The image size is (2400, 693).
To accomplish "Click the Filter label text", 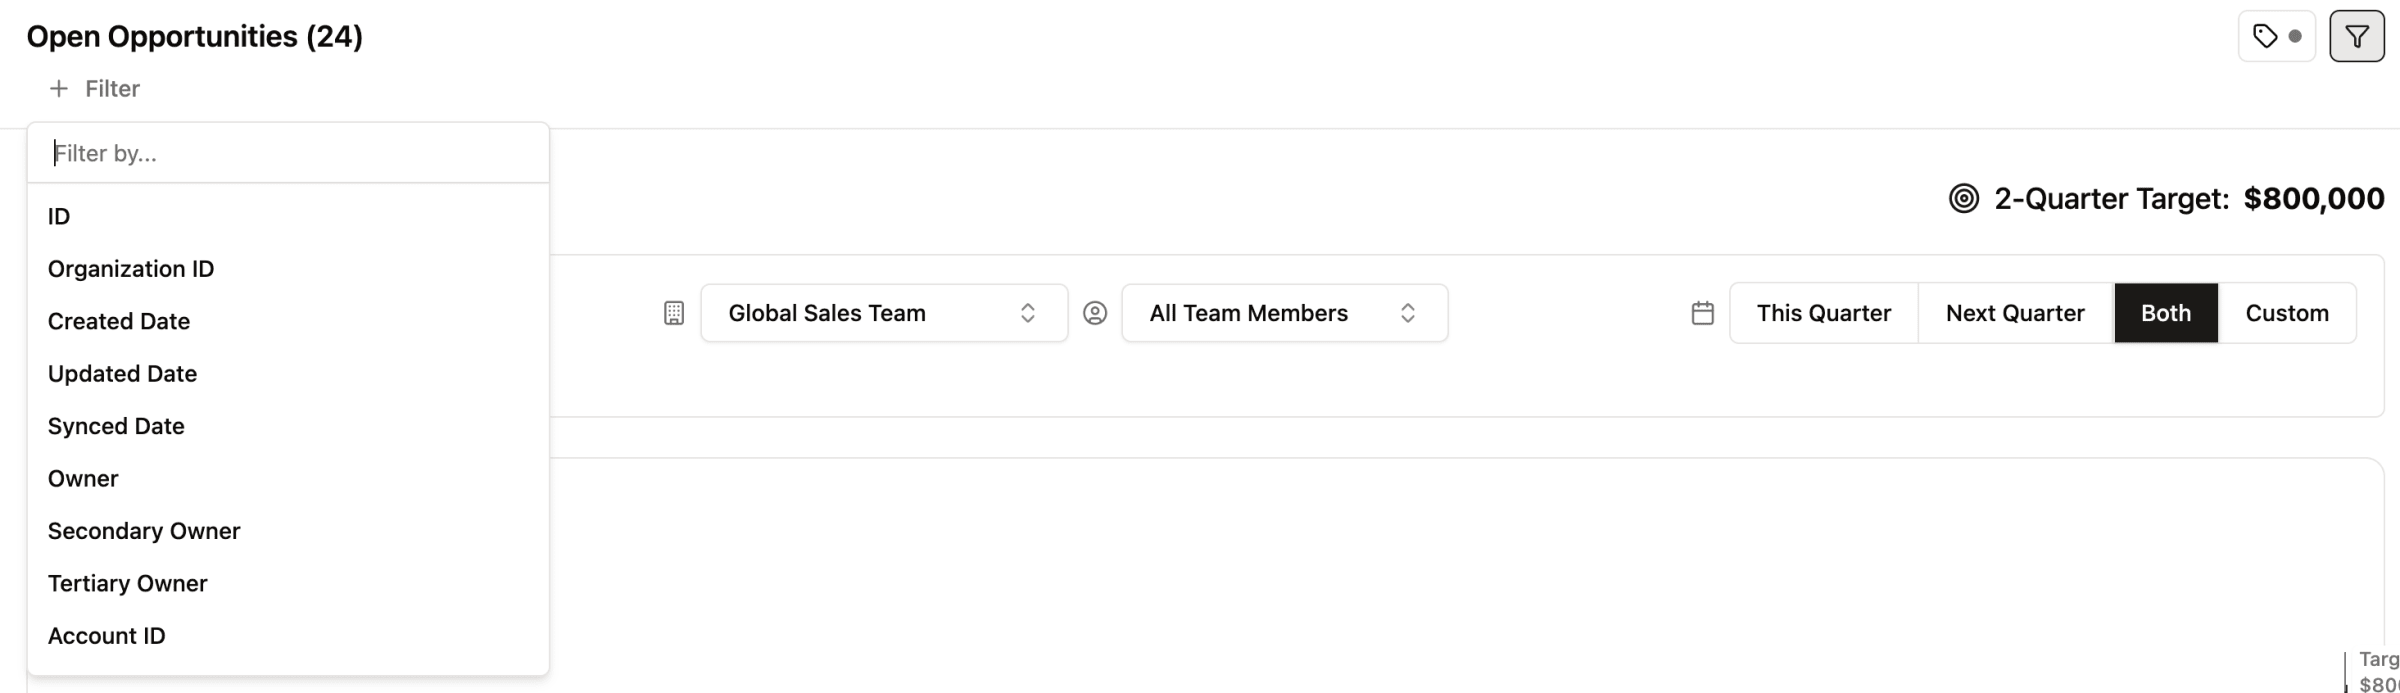I will click(x=112, y=89).
